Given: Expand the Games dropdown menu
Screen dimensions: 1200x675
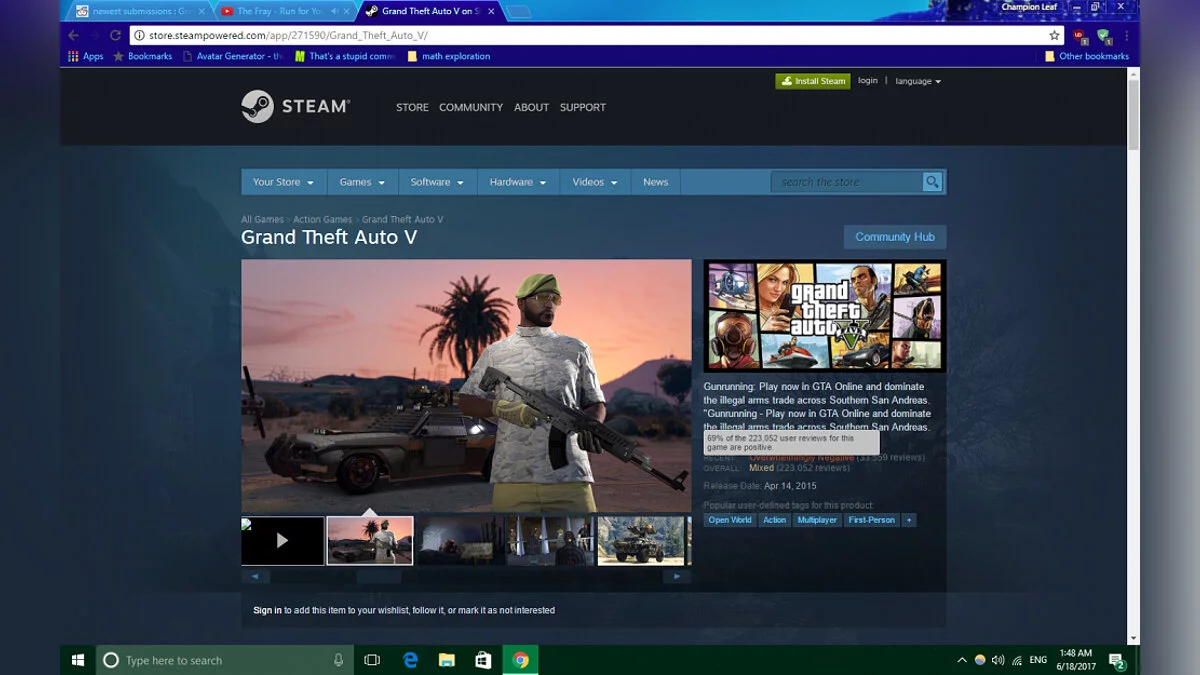Looking at the screenshot, I should [x=362, y=182].
